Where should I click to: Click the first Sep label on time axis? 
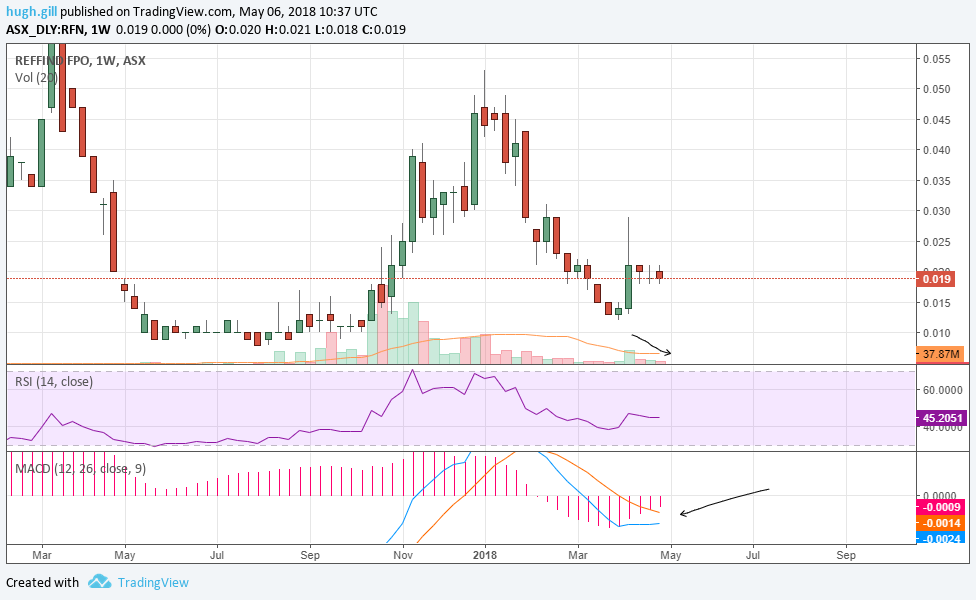coord(310,555)
